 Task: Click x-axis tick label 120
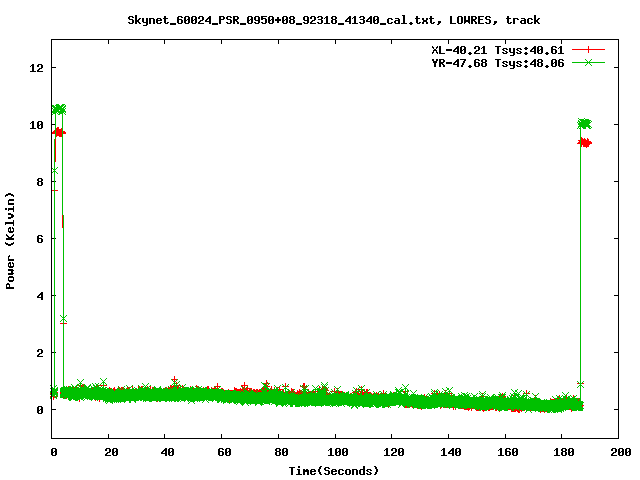tap(394, 452)
